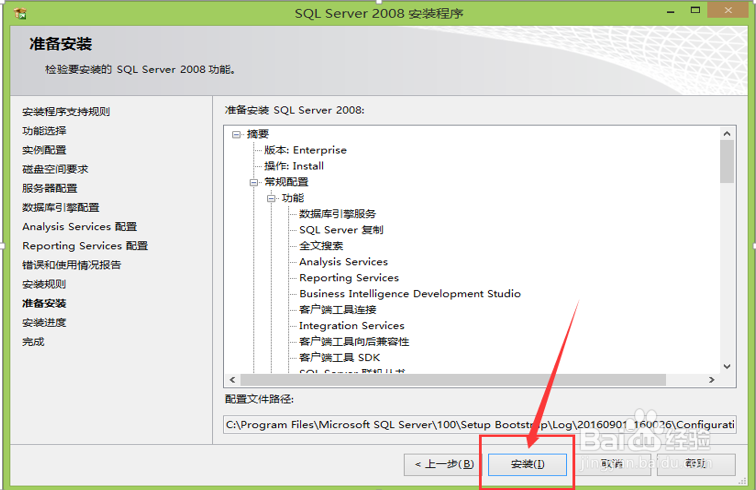Click 服务器配置 step in sidebar

click(x=50, y=188)
